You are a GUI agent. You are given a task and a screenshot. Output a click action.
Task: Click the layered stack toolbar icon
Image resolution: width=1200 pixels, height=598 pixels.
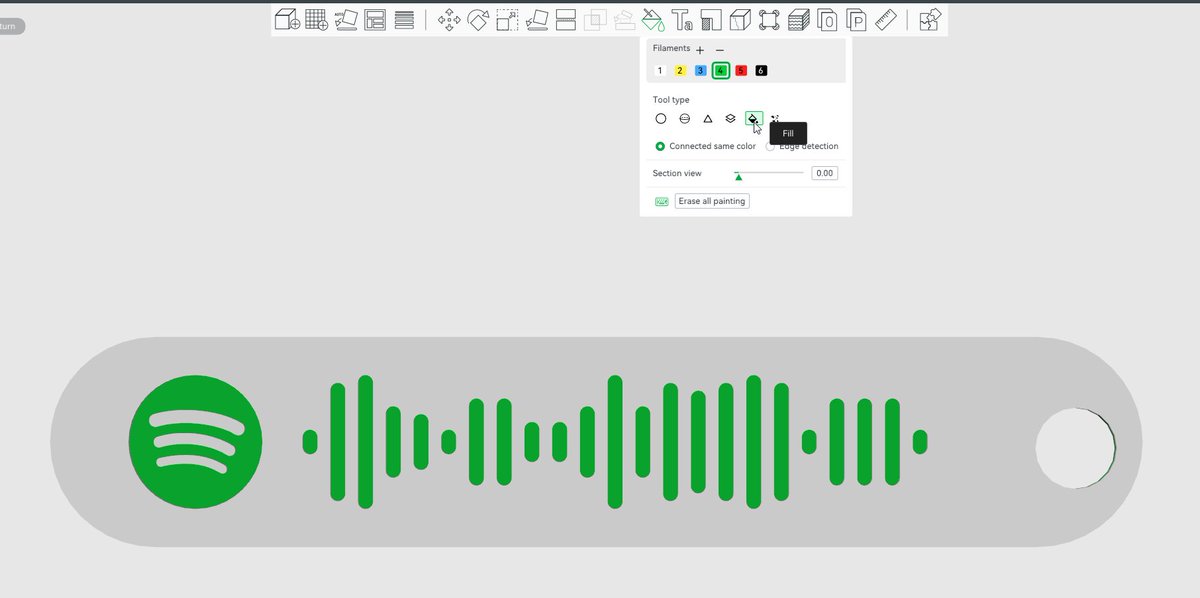click(x=798, y=20)
